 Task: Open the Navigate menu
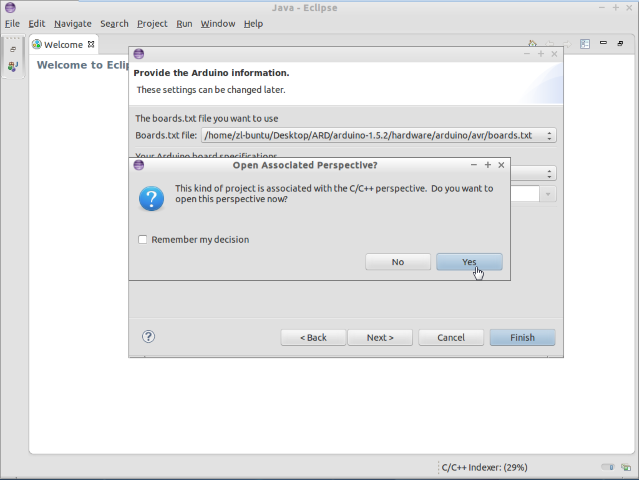coord(73,24)
